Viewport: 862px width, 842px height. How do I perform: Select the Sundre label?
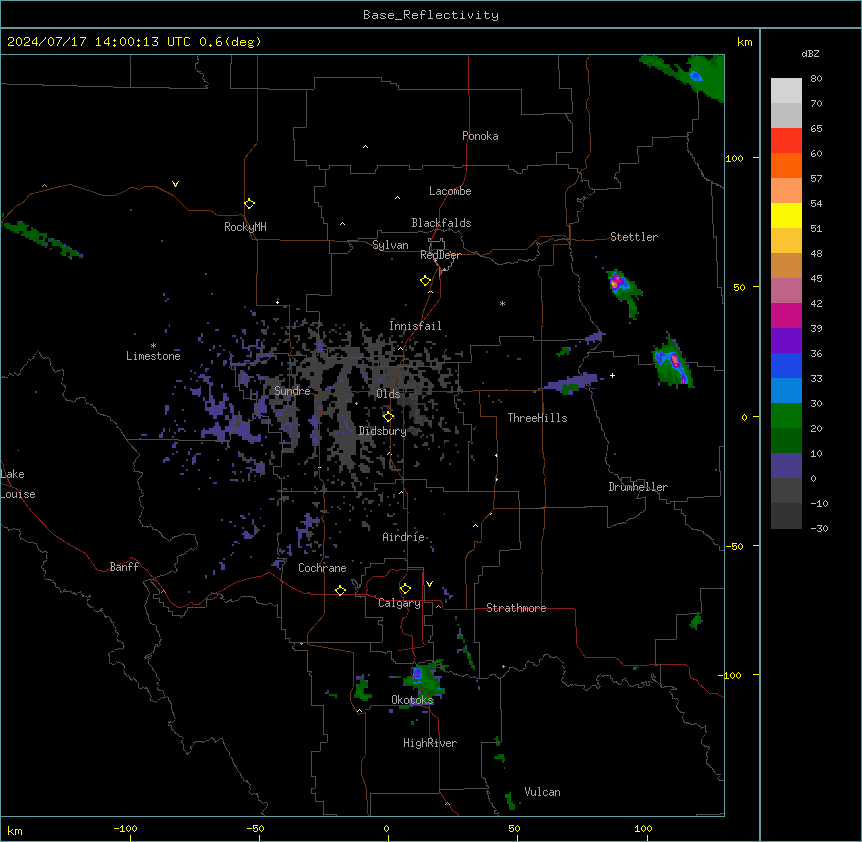292,391
